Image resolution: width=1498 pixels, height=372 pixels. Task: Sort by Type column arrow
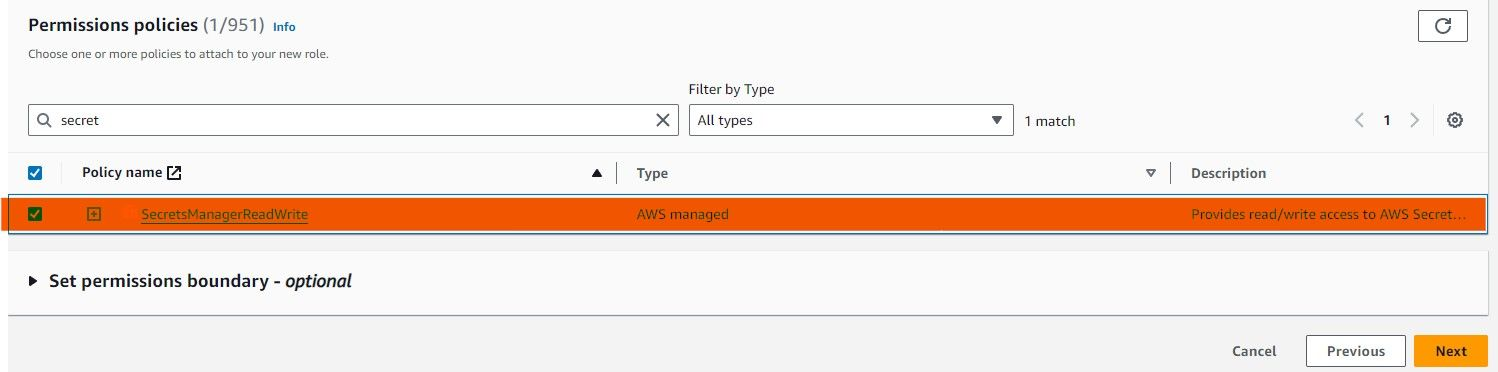1150,173
